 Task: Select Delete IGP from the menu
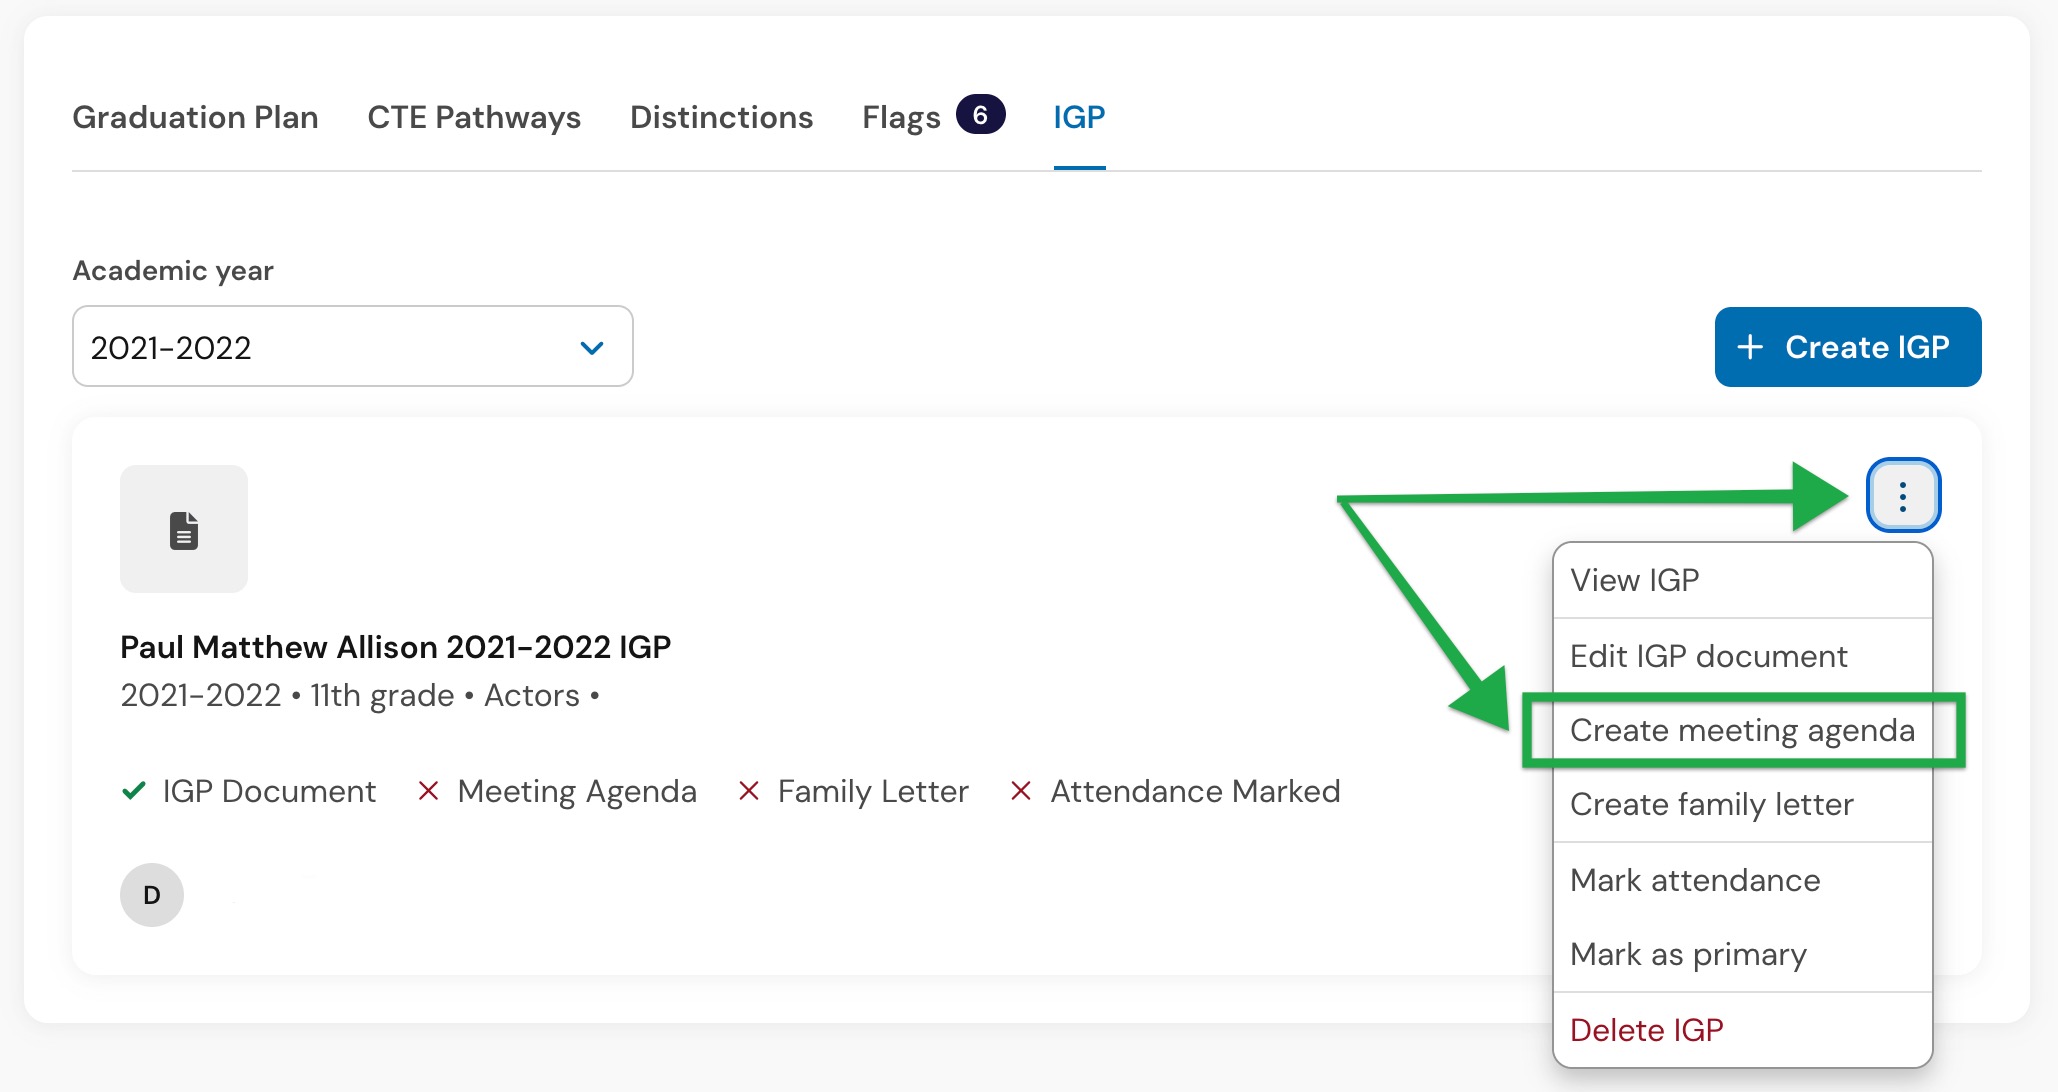click(1743, 1030)
